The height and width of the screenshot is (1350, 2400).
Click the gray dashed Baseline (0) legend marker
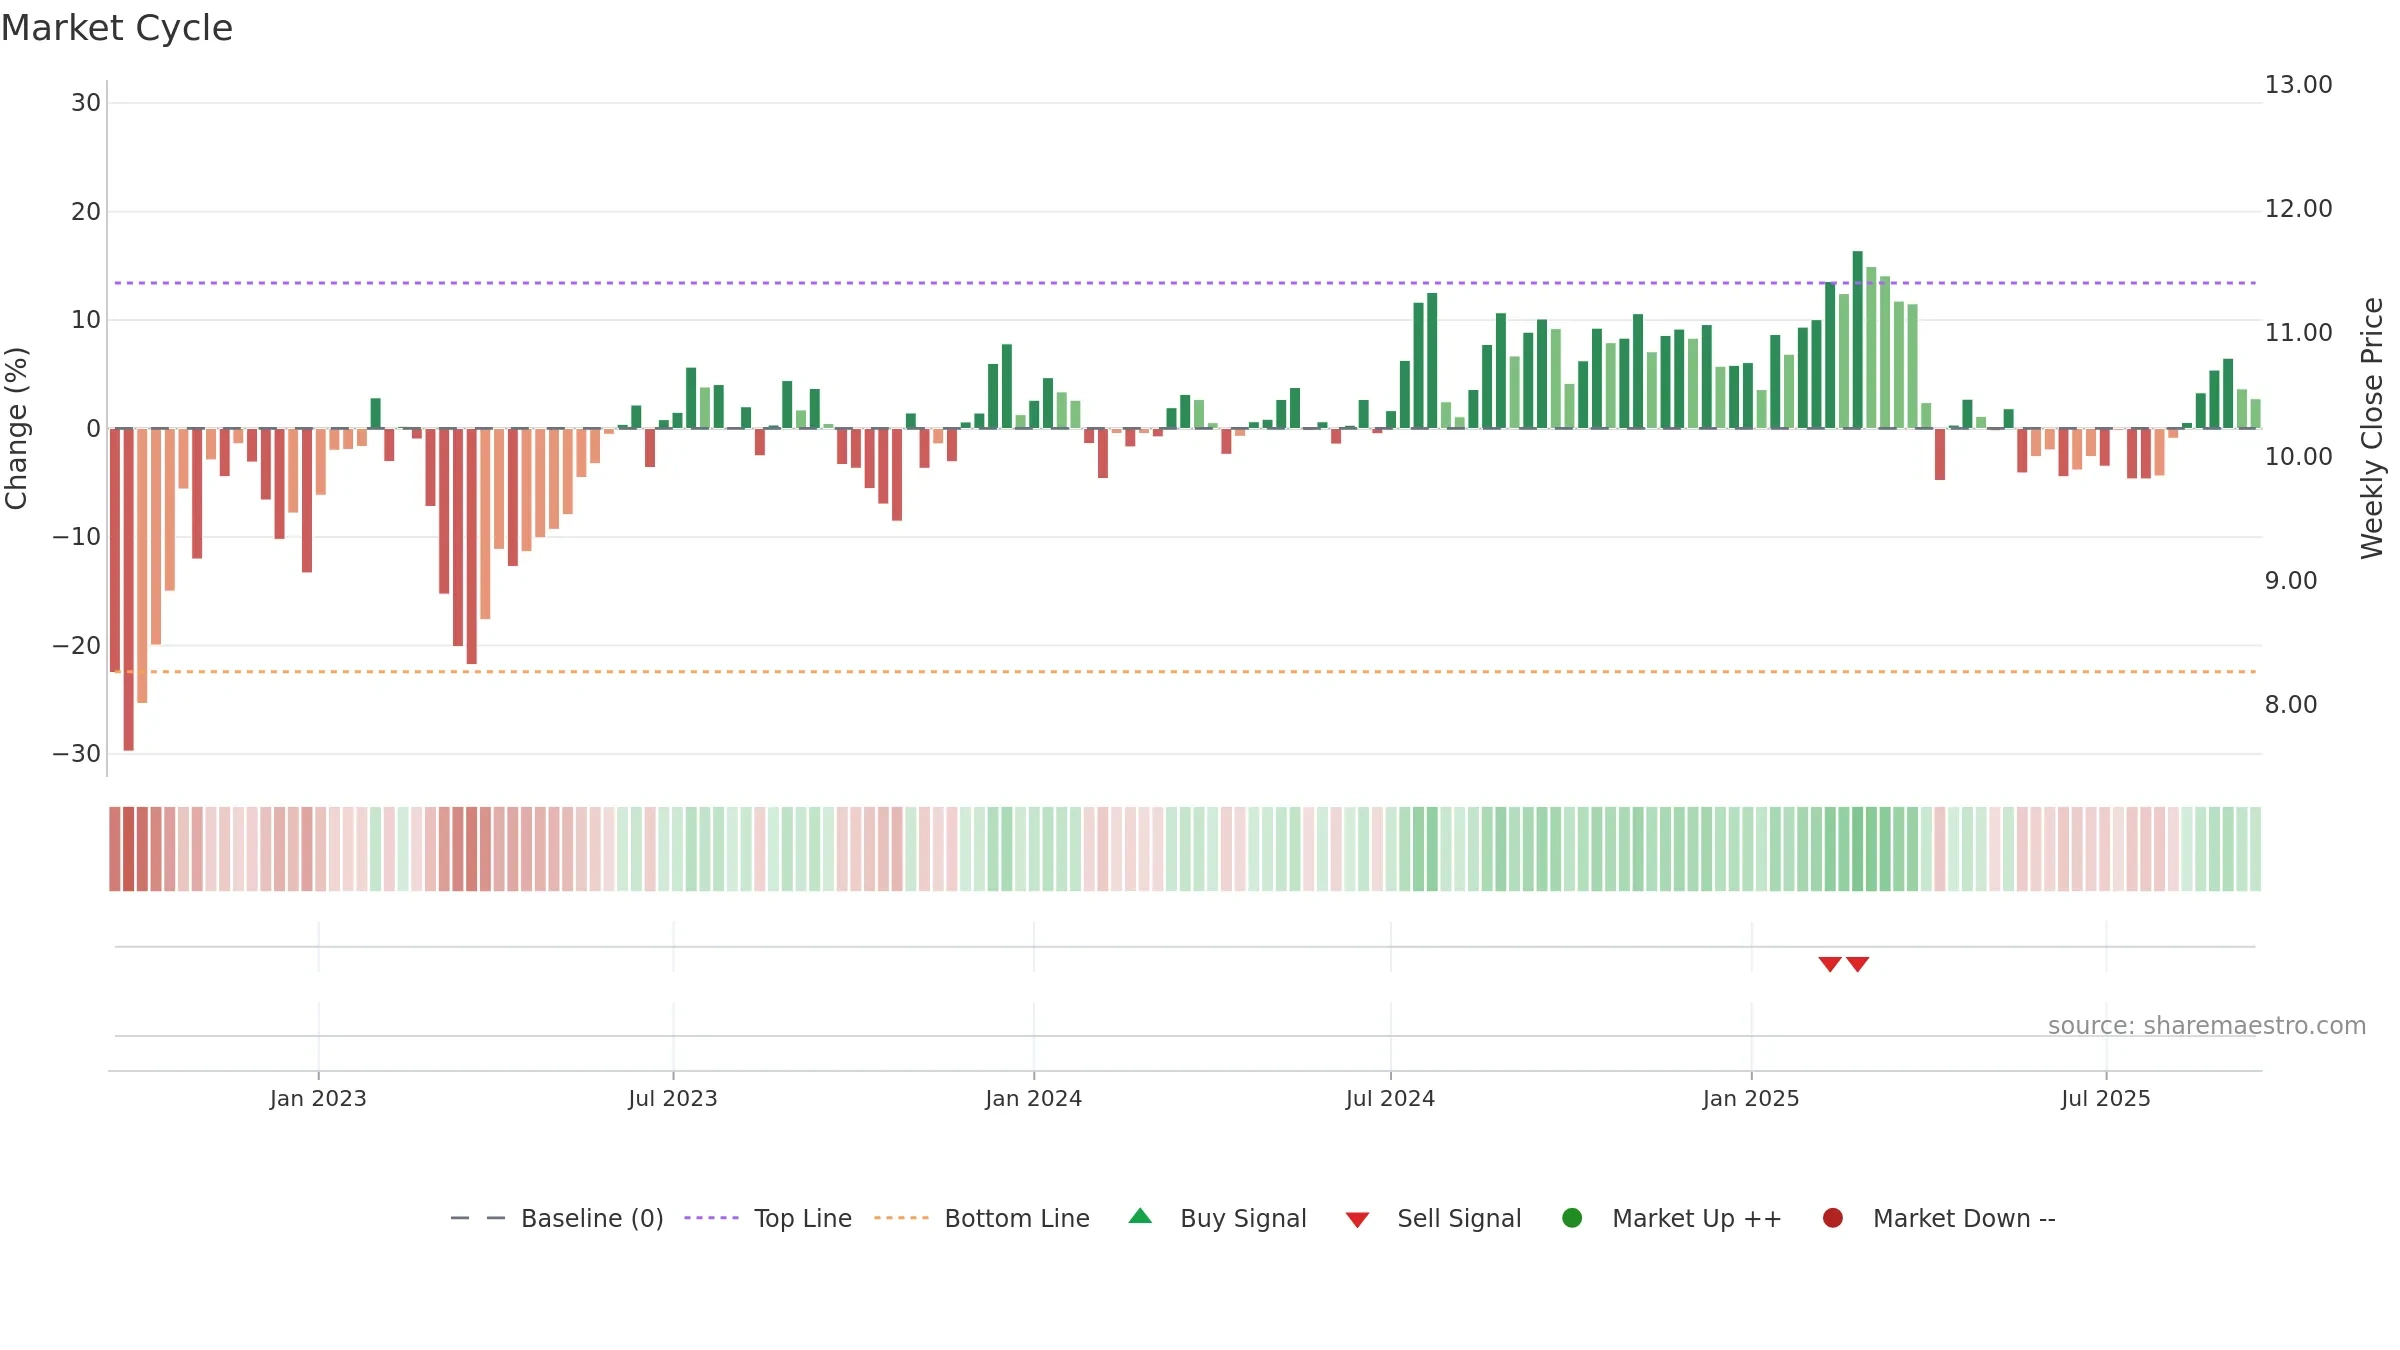click(478, 1218)
